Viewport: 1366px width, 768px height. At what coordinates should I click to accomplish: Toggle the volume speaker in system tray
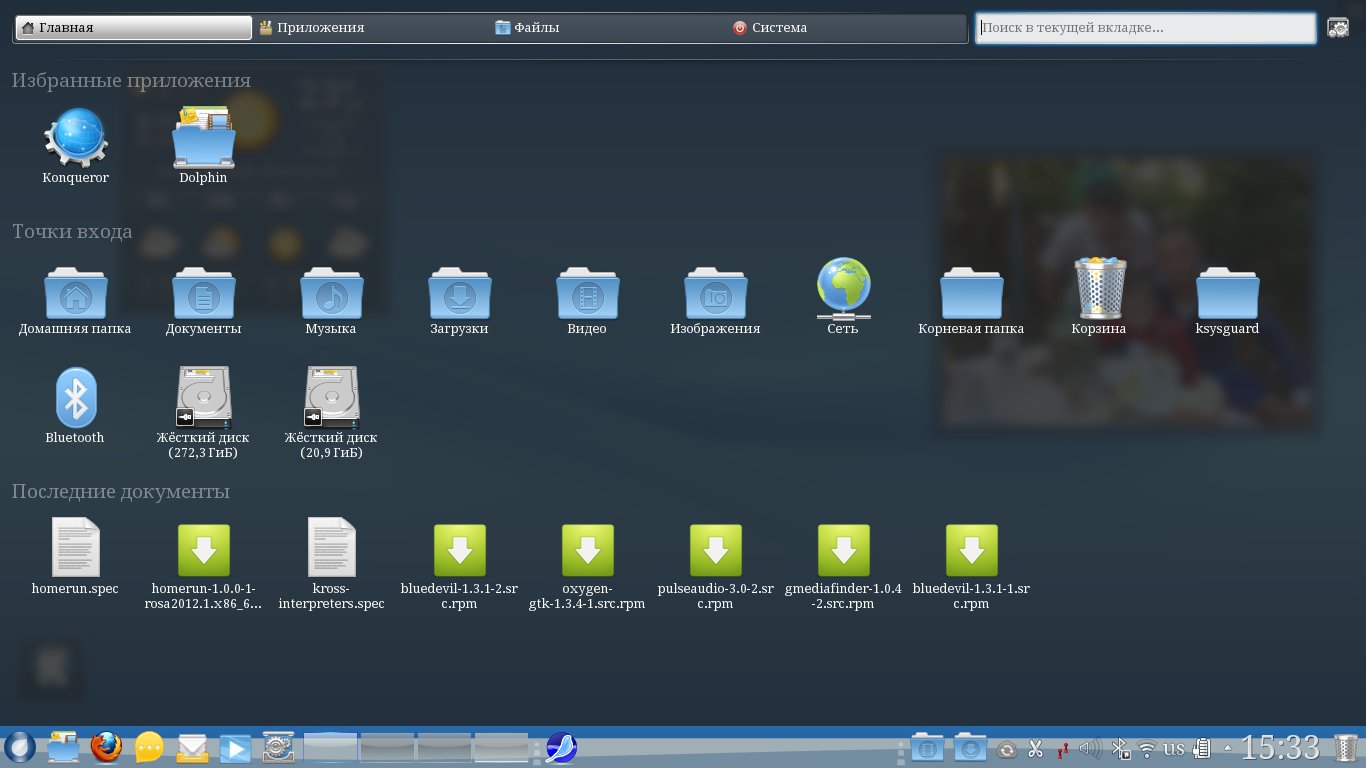1091,748
